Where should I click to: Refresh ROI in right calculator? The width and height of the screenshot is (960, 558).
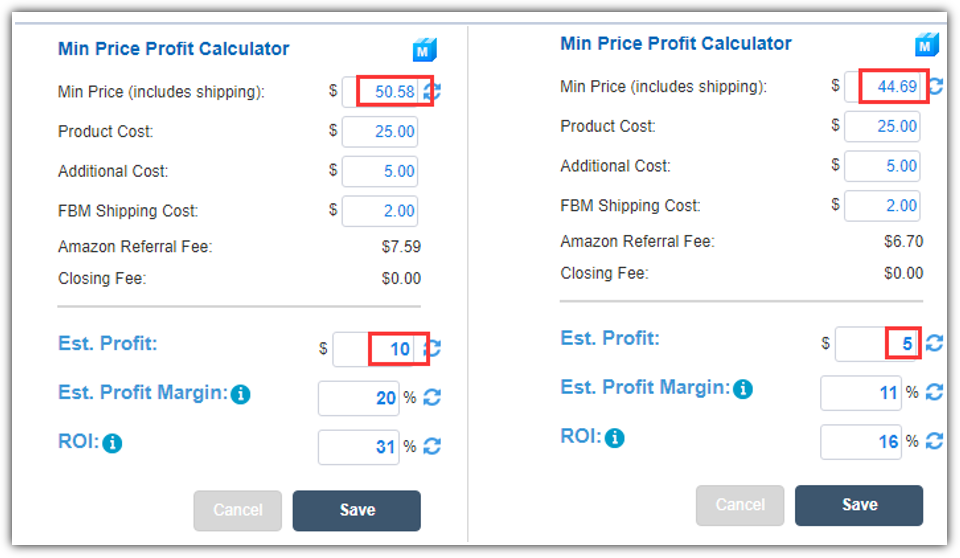tap(934, 441)
